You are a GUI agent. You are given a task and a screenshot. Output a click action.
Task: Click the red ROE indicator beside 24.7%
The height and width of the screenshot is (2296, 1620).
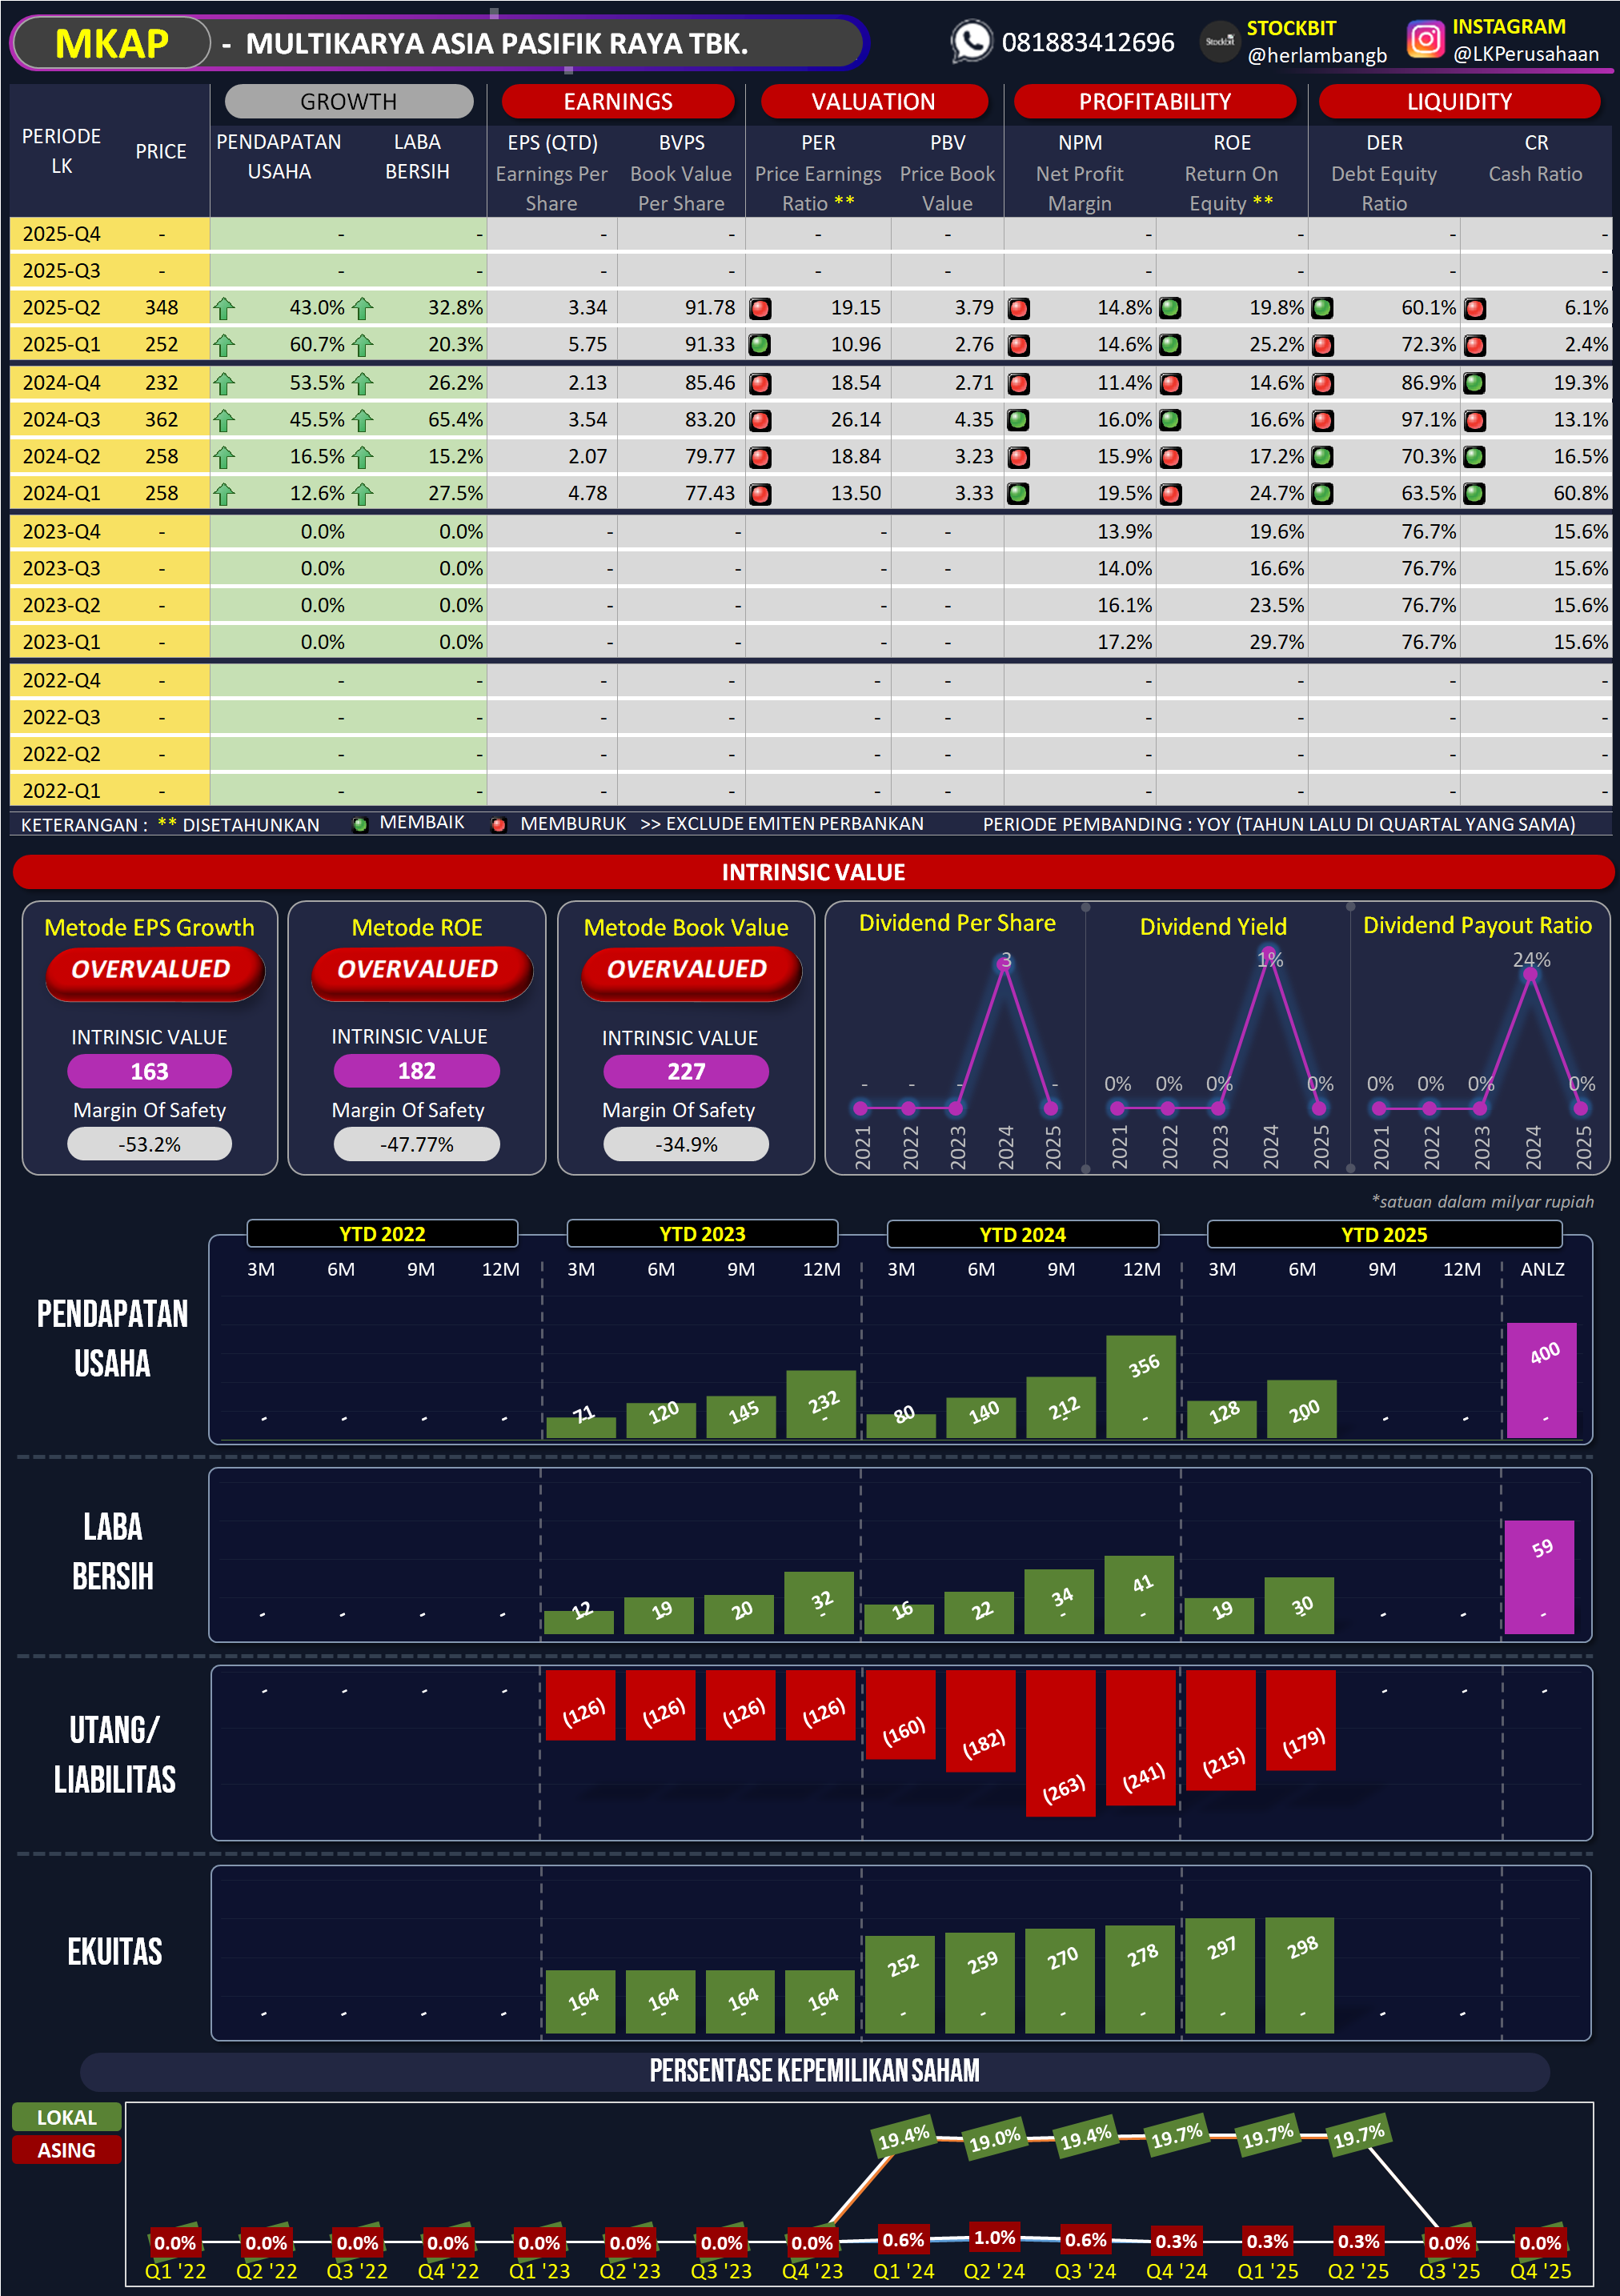point(1170,493)
